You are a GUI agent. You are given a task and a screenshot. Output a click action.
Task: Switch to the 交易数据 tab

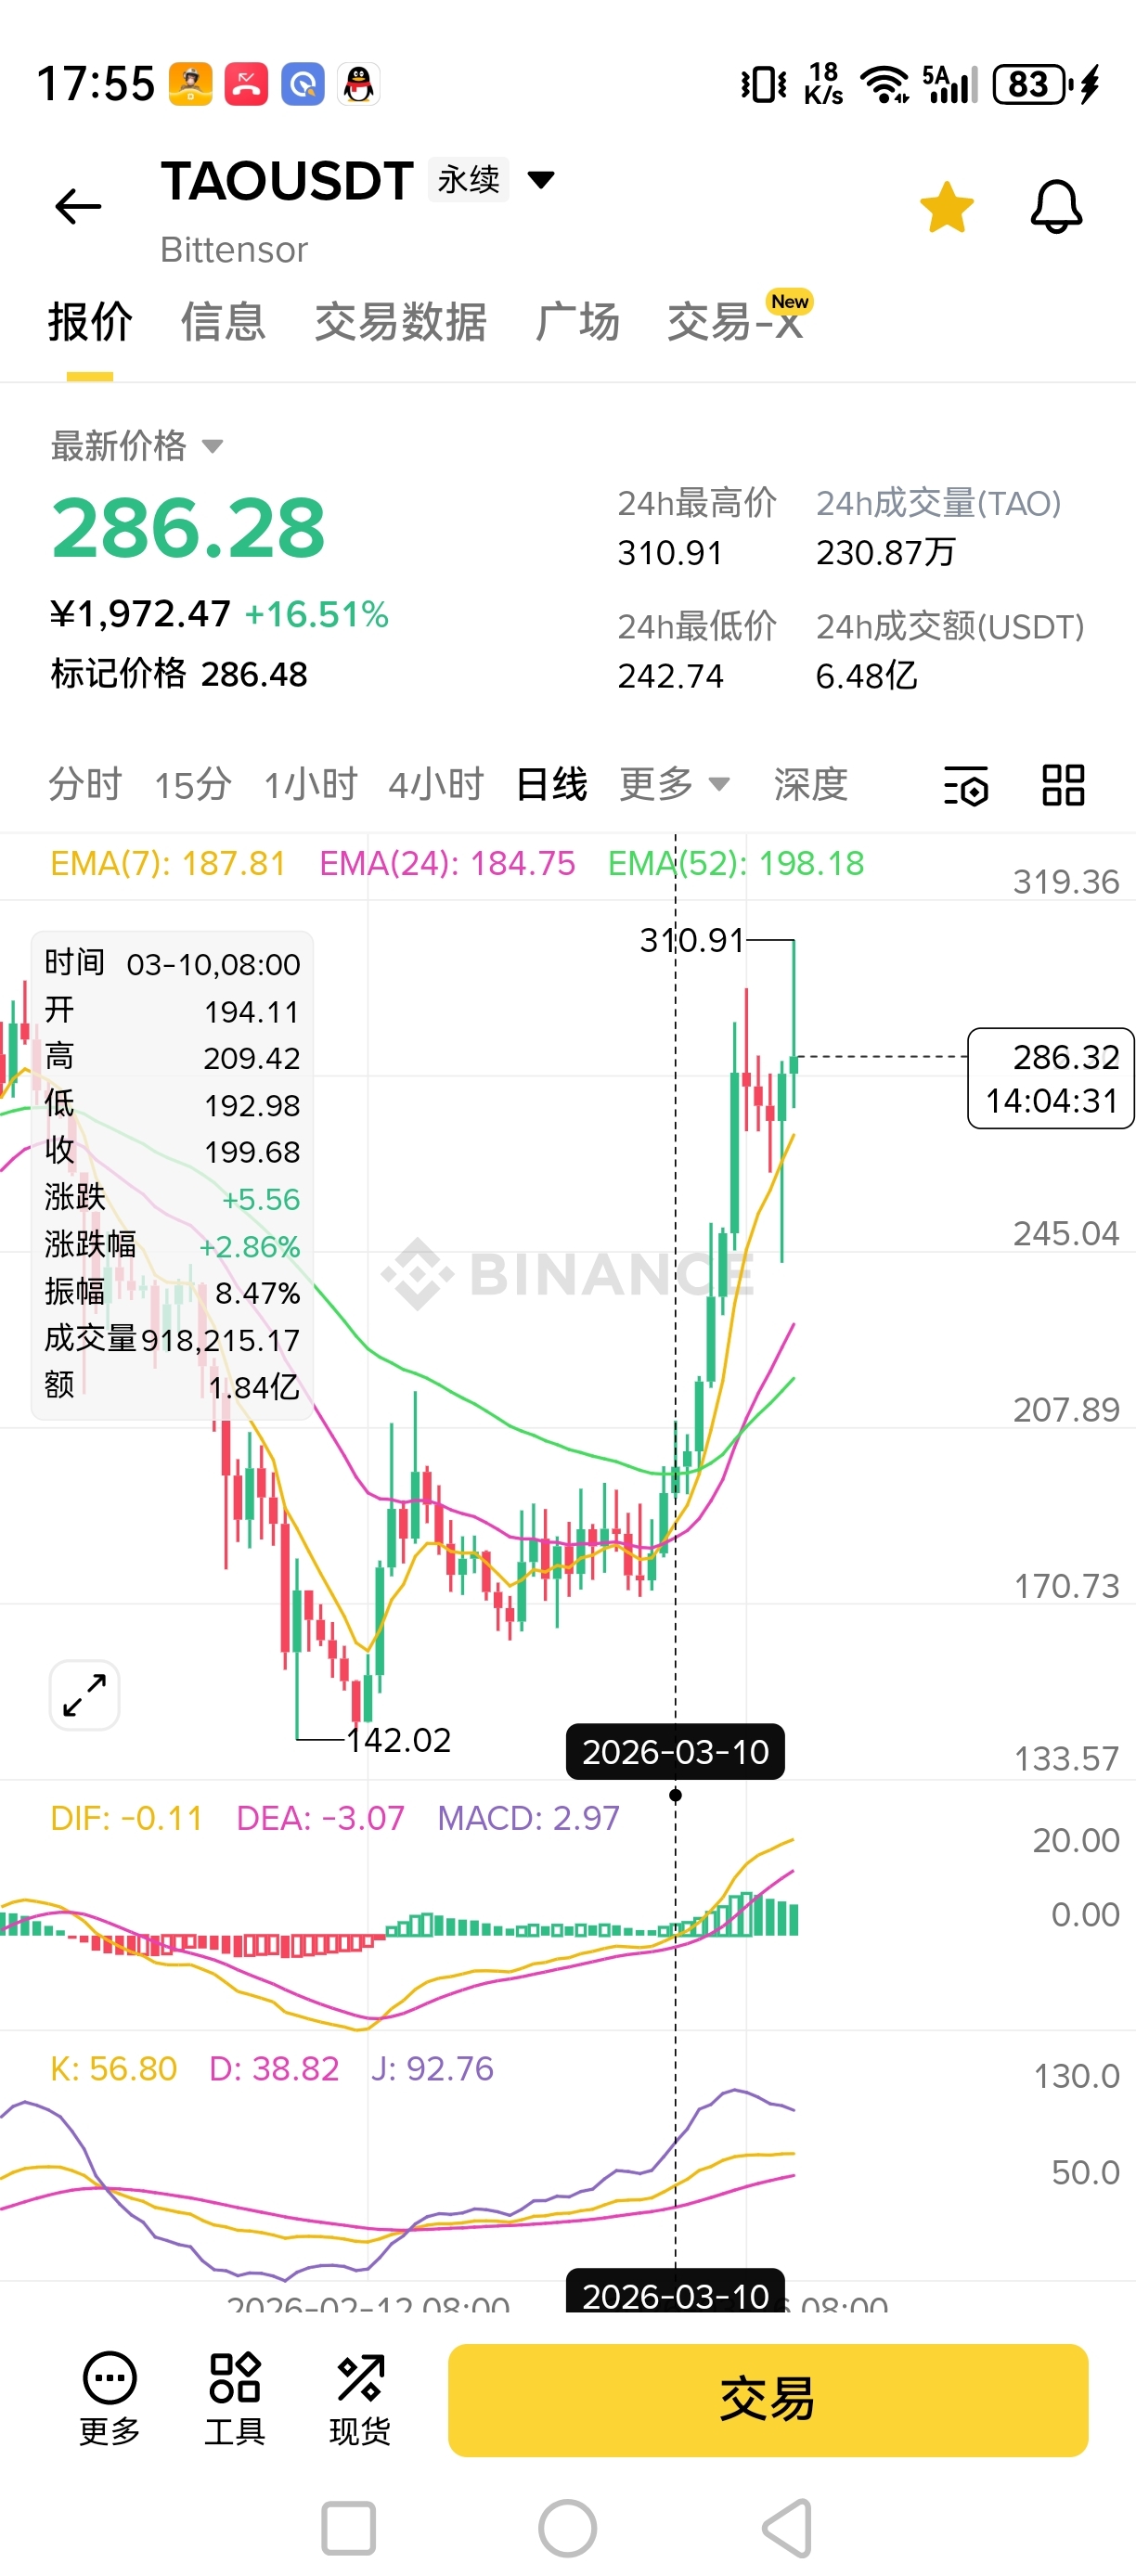400,322
